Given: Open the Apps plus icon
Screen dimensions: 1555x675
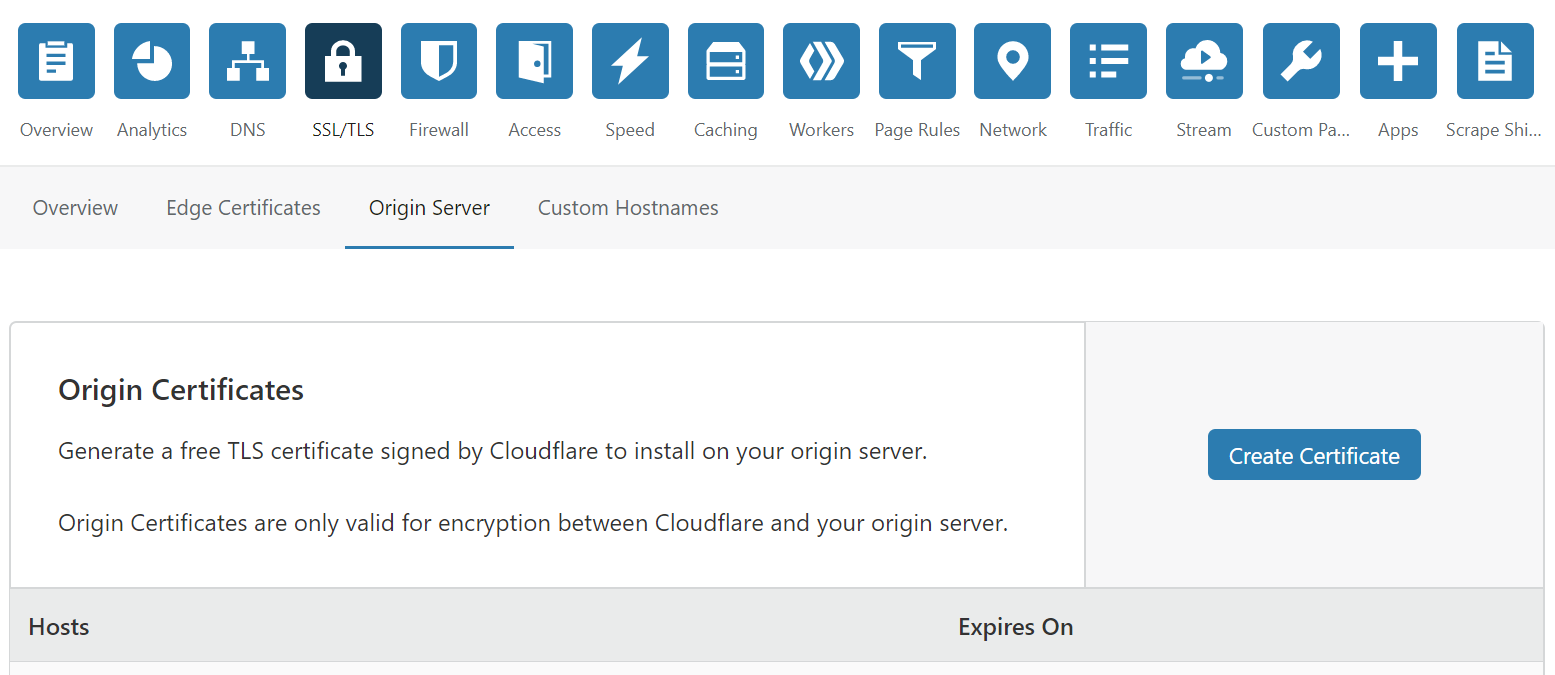Looking at the screenshot, I should tap(1398, 61).
